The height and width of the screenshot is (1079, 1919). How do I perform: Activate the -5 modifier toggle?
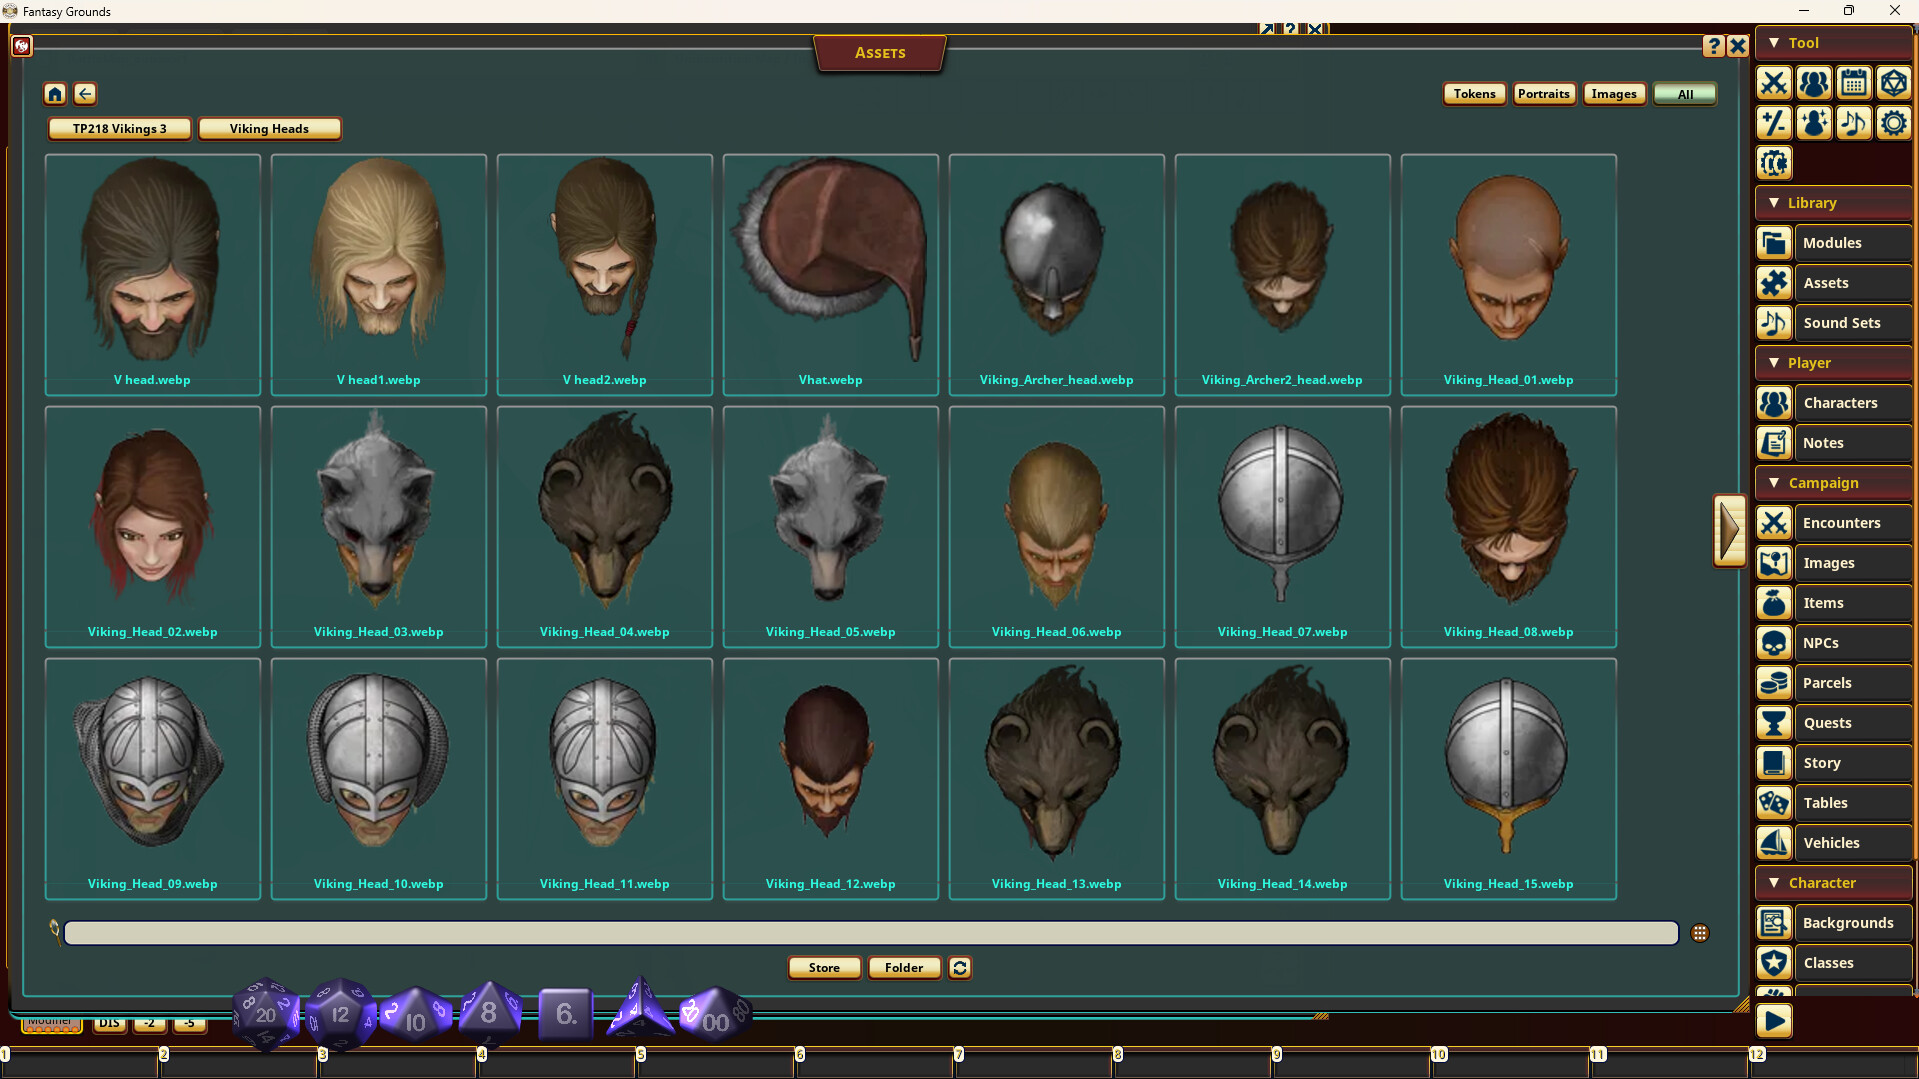(189, 1023)
